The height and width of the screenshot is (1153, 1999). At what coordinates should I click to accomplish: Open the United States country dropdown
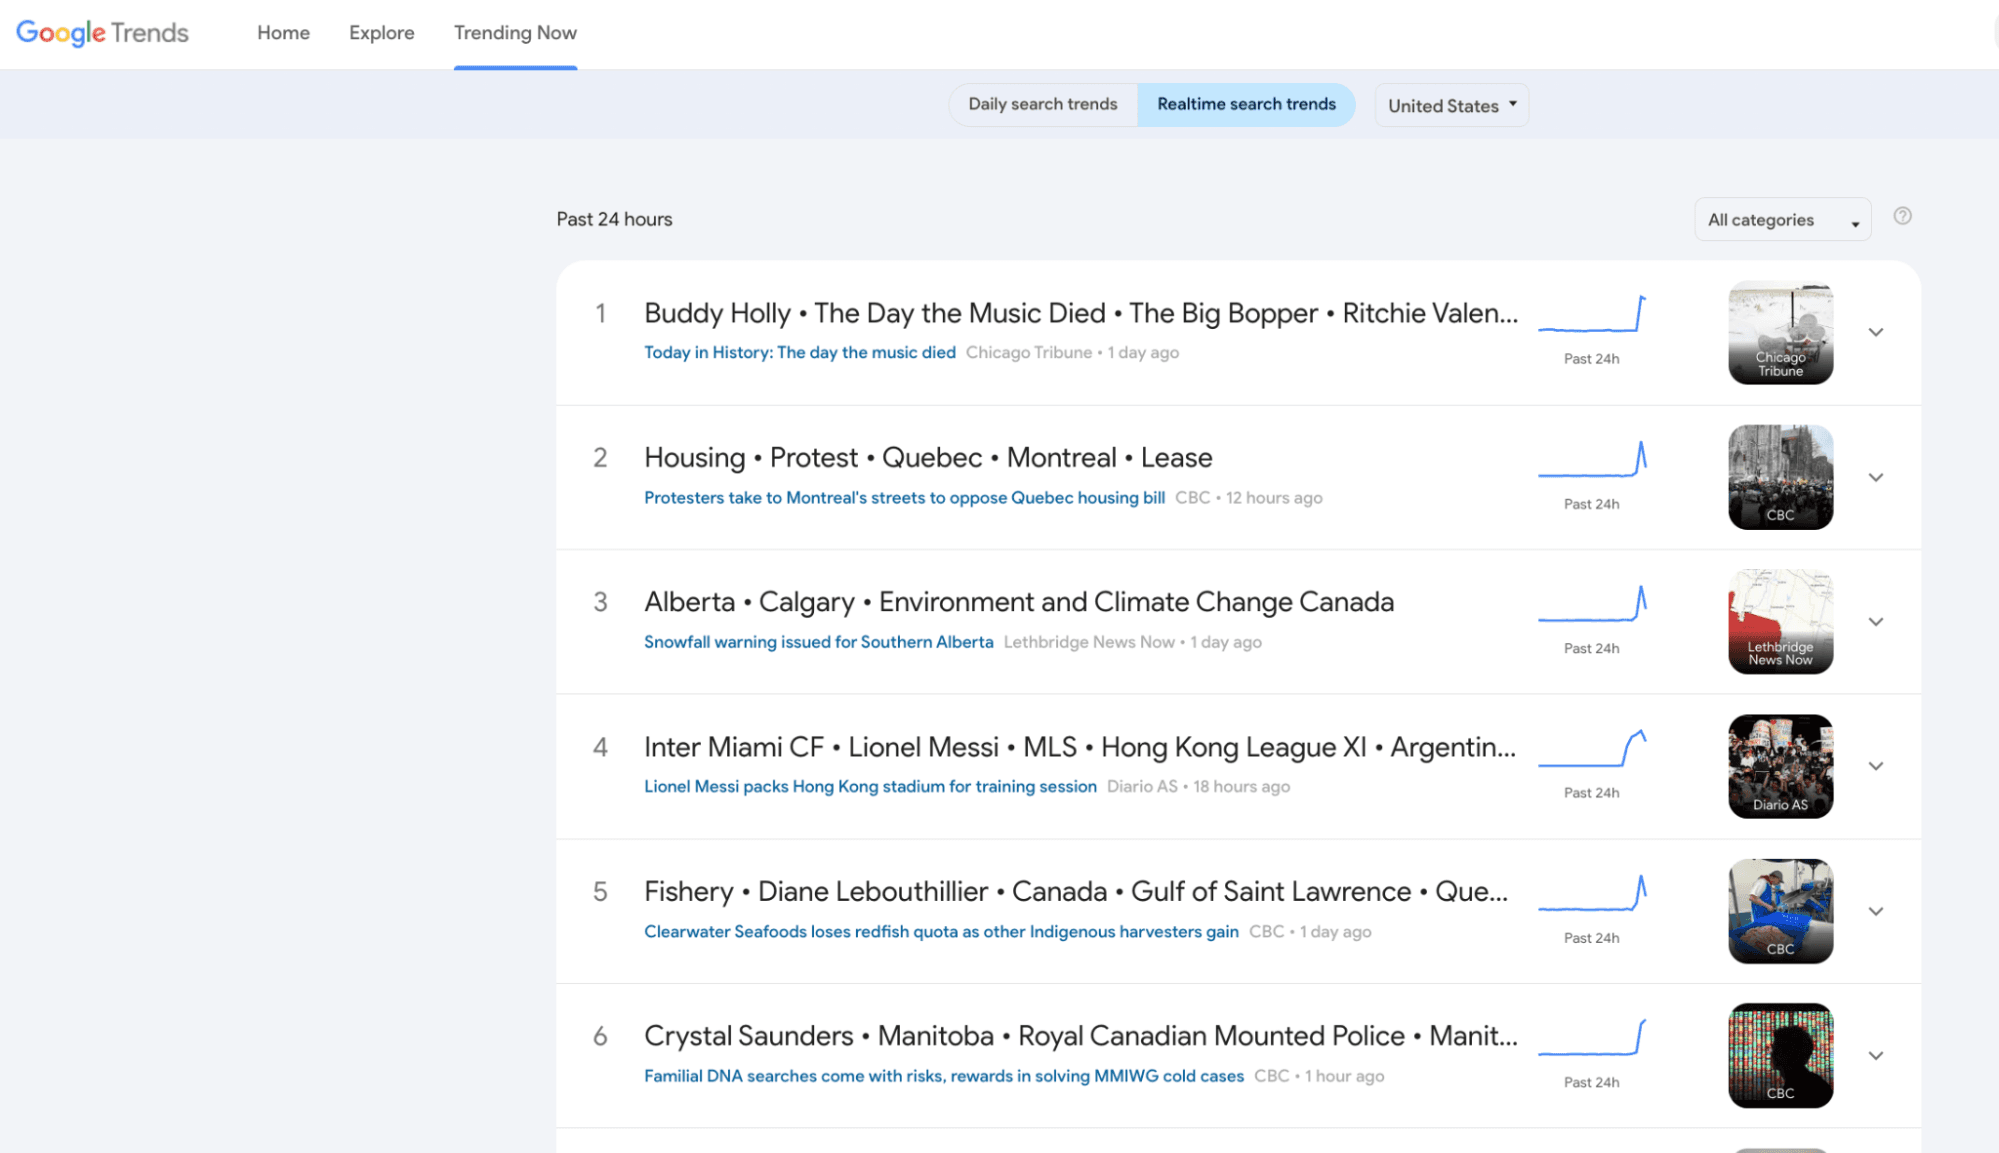point(1452,105)
